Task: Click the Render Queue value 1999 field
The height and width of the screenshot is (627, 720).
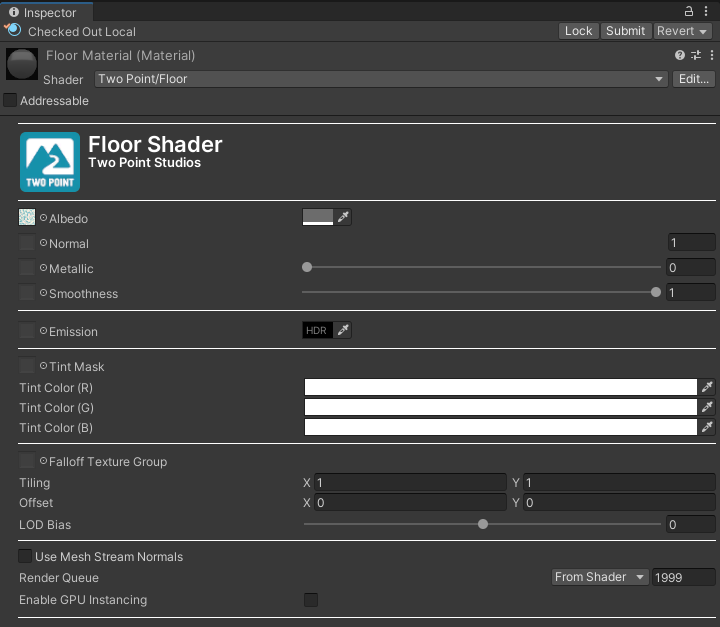Action: point(684,577)
